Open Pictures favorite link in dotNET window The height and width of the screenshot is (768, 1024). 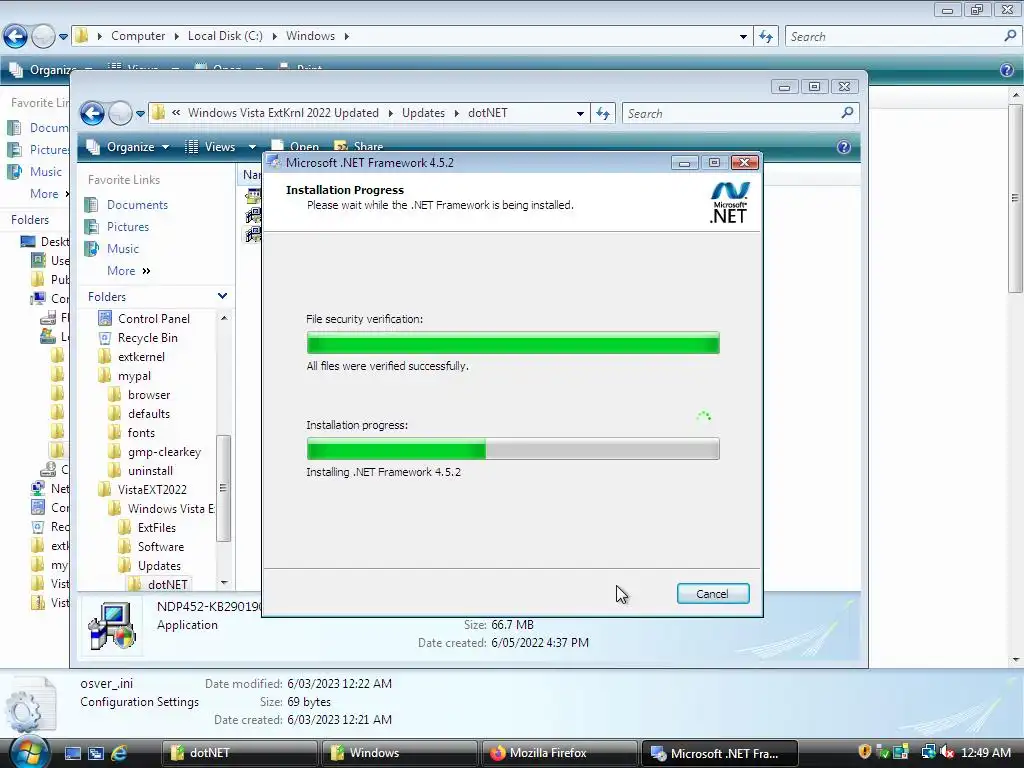tap(127, 227)
